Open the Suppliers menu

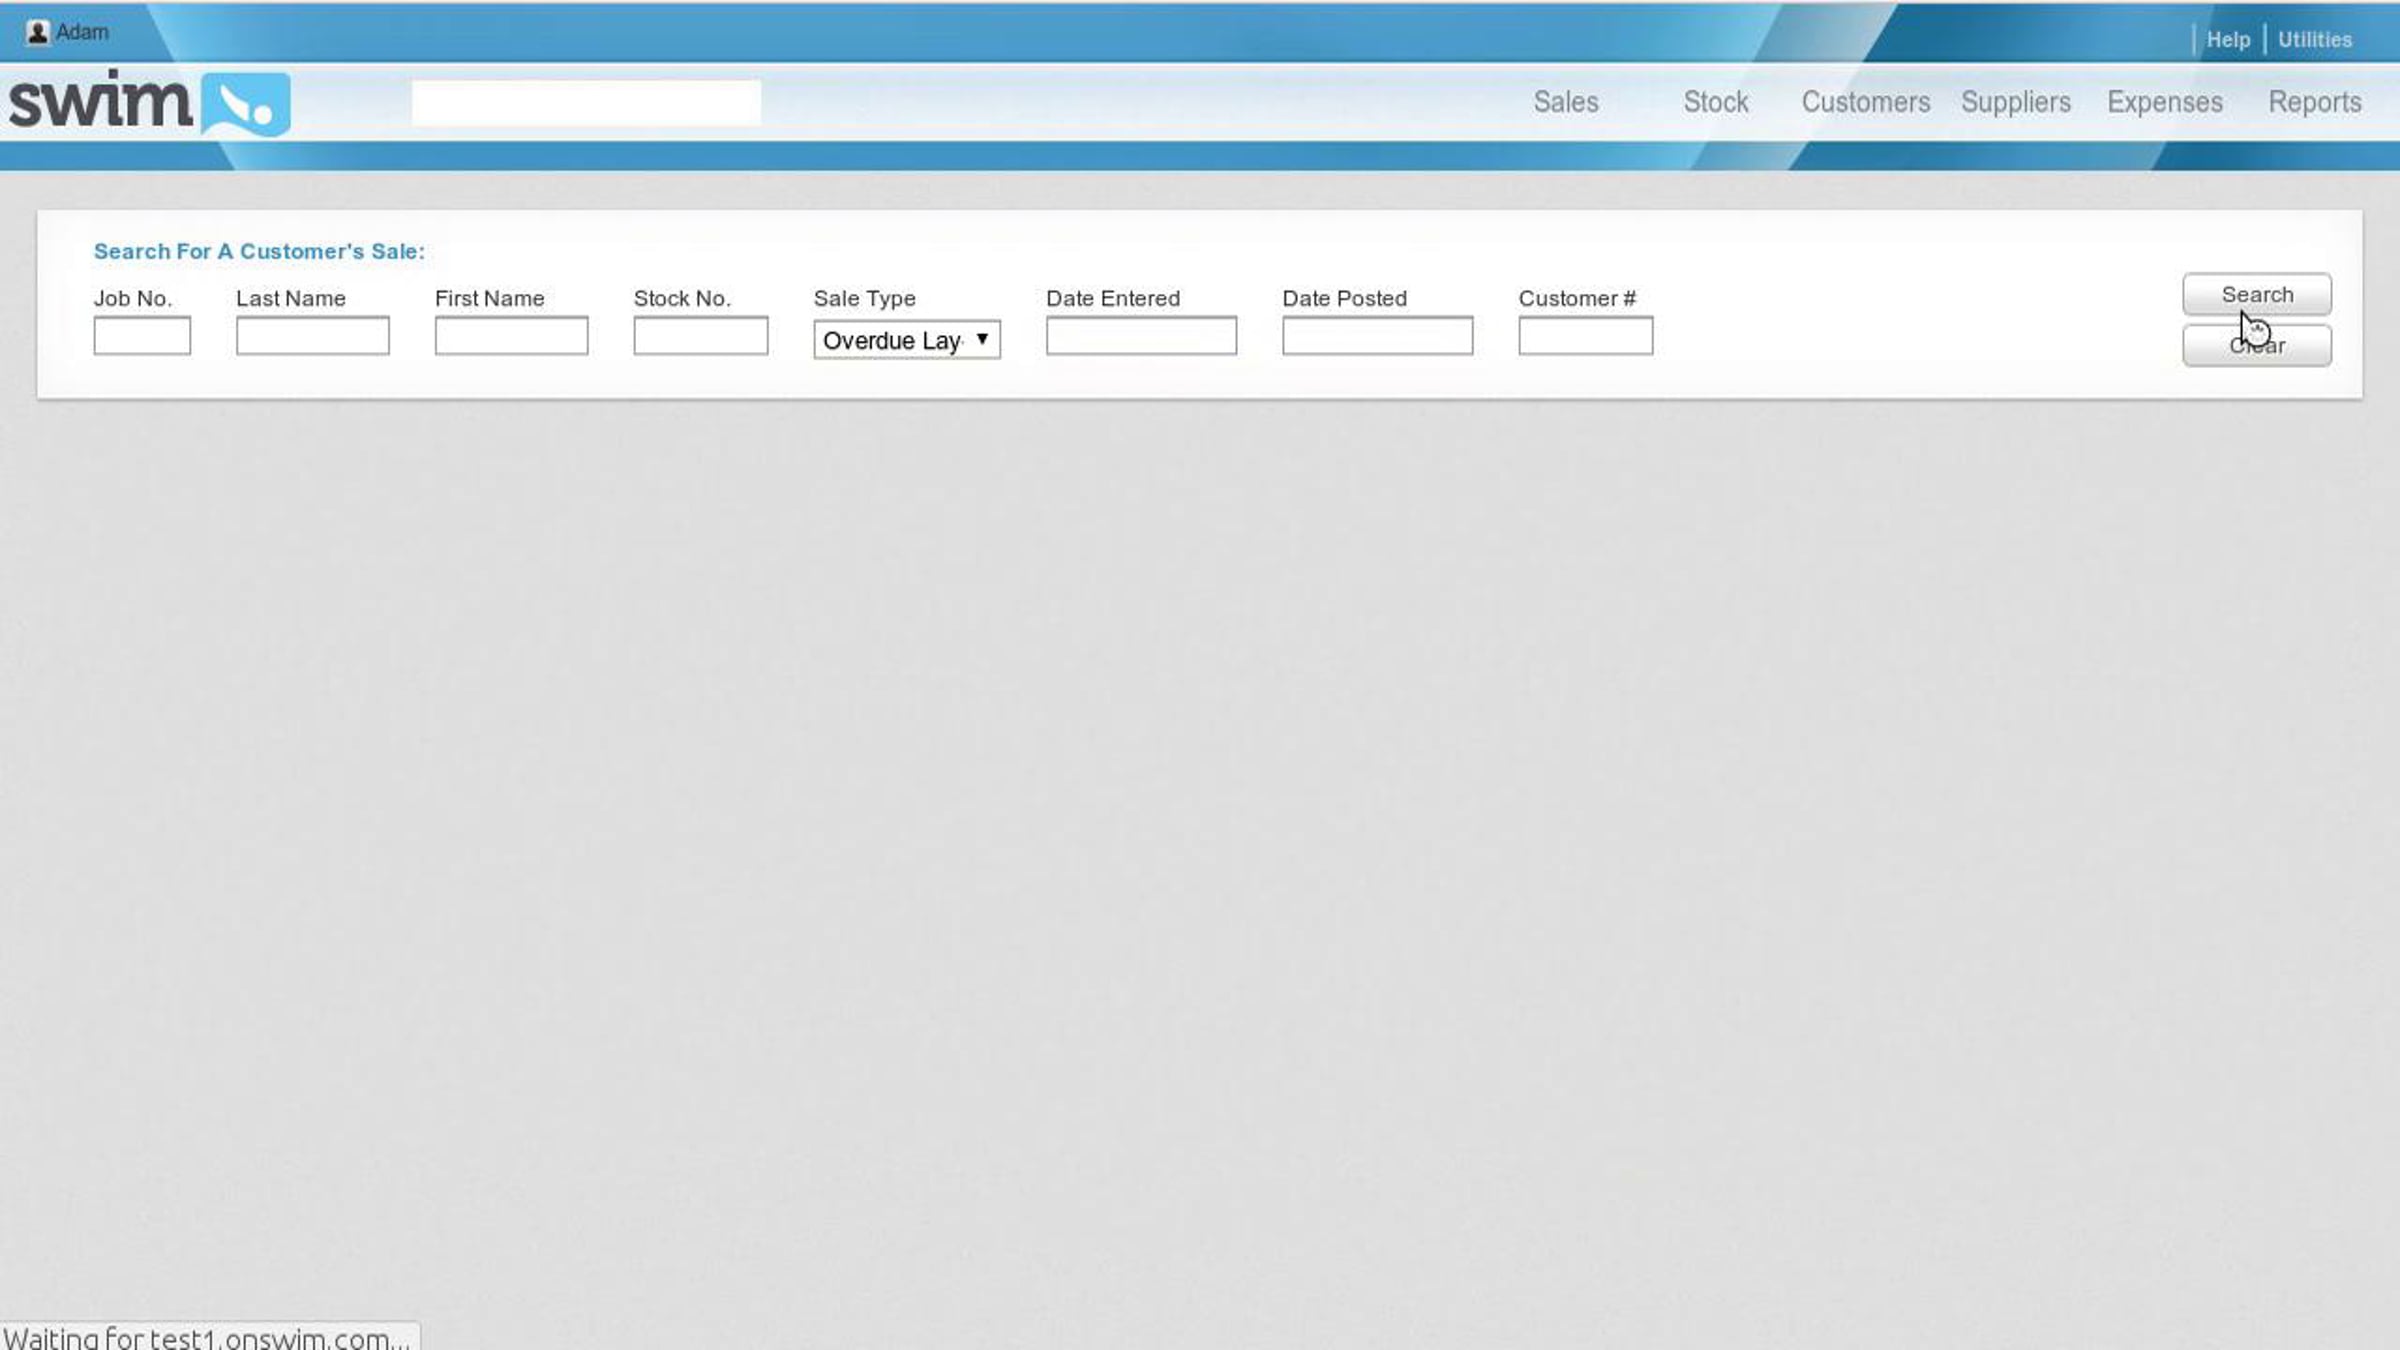(x=2016, y=102)
